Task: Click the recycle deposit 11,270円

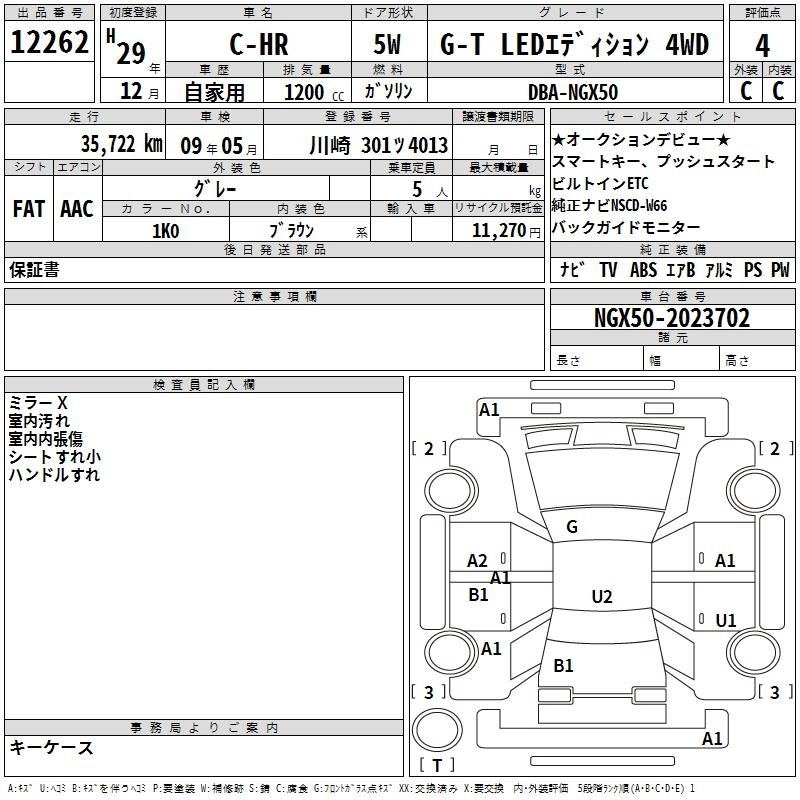Action: click(x=506, y=231)
